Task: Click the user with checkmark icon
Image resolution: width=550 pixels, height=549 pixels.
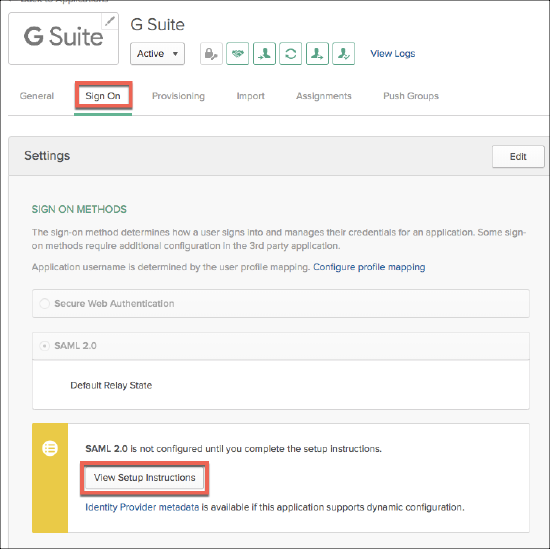Action: [x=343, y=54]
